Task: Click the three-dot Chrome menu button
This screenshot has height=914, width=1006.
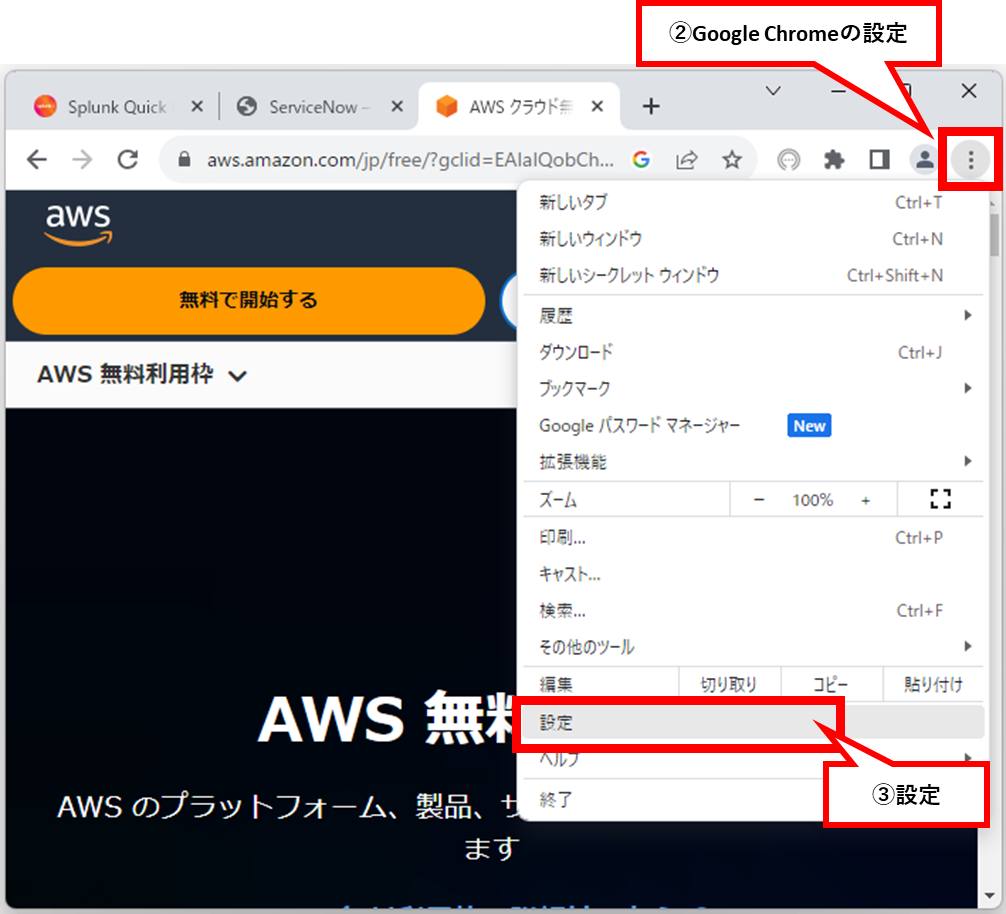Action: pyautogui.click(x=970, y=159)
